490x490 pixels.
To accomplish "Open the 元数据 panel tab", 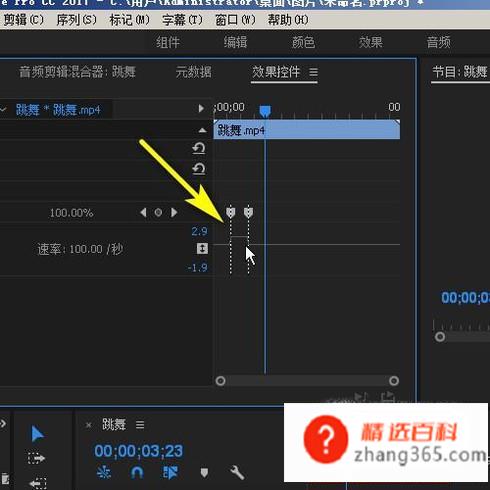I will (x=194, y=72).
